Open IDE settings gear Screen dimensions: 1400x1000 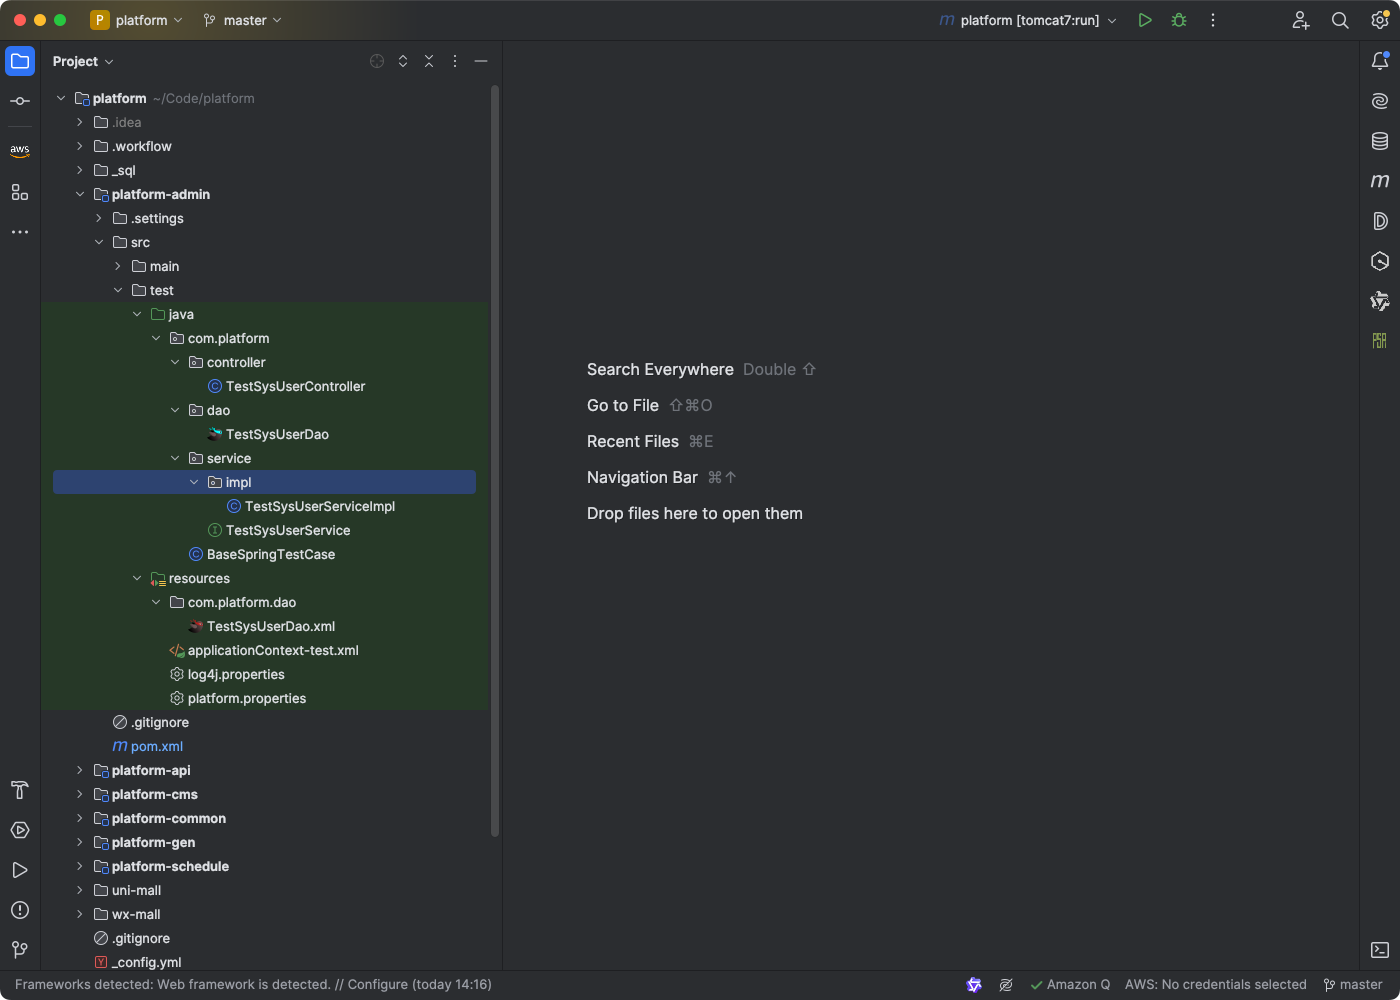pos(1380,20)
